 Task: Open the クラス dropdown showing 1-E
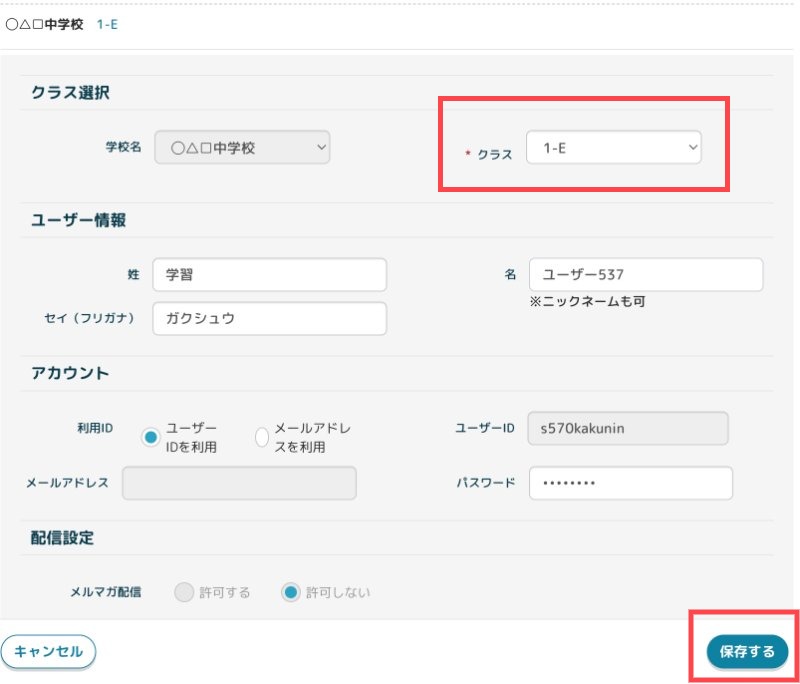tap(614, 147)
